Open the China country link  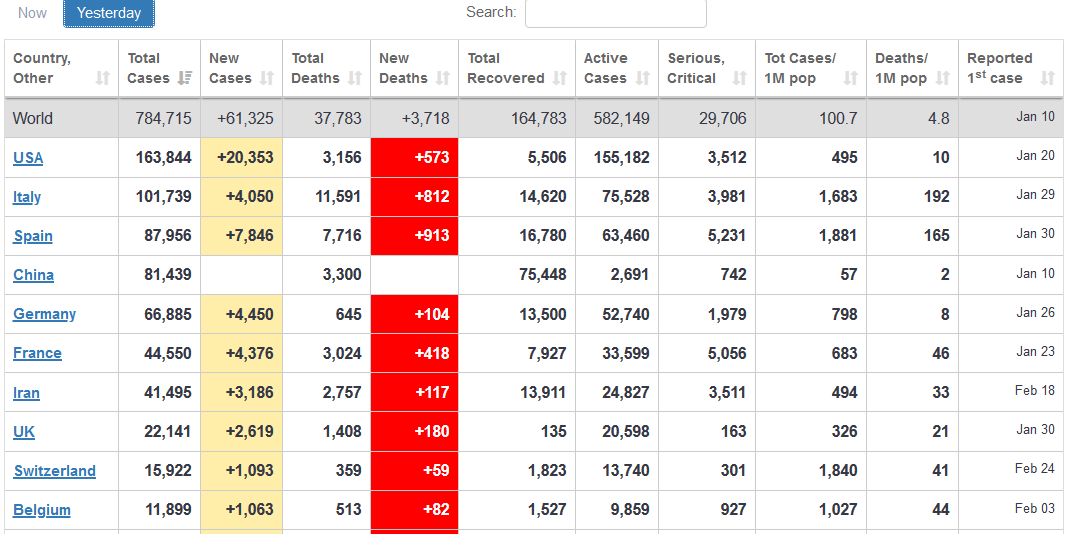(x=33, y=275)
